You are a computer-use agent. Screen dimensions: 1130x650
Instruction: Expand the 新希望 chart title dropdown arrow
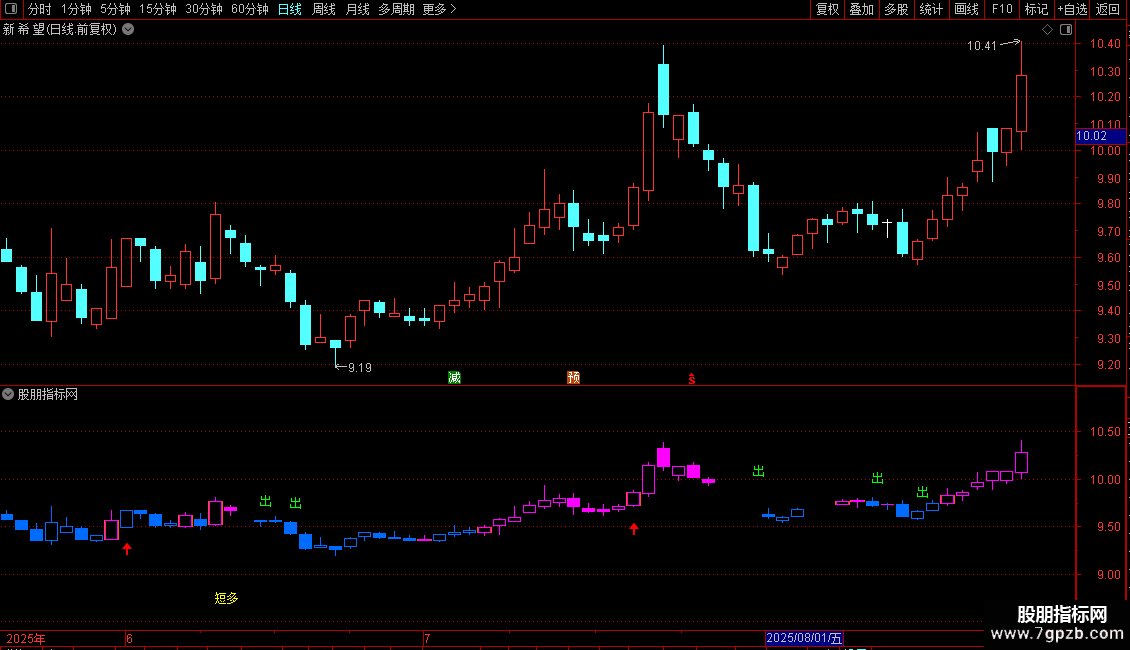point(128,30)
